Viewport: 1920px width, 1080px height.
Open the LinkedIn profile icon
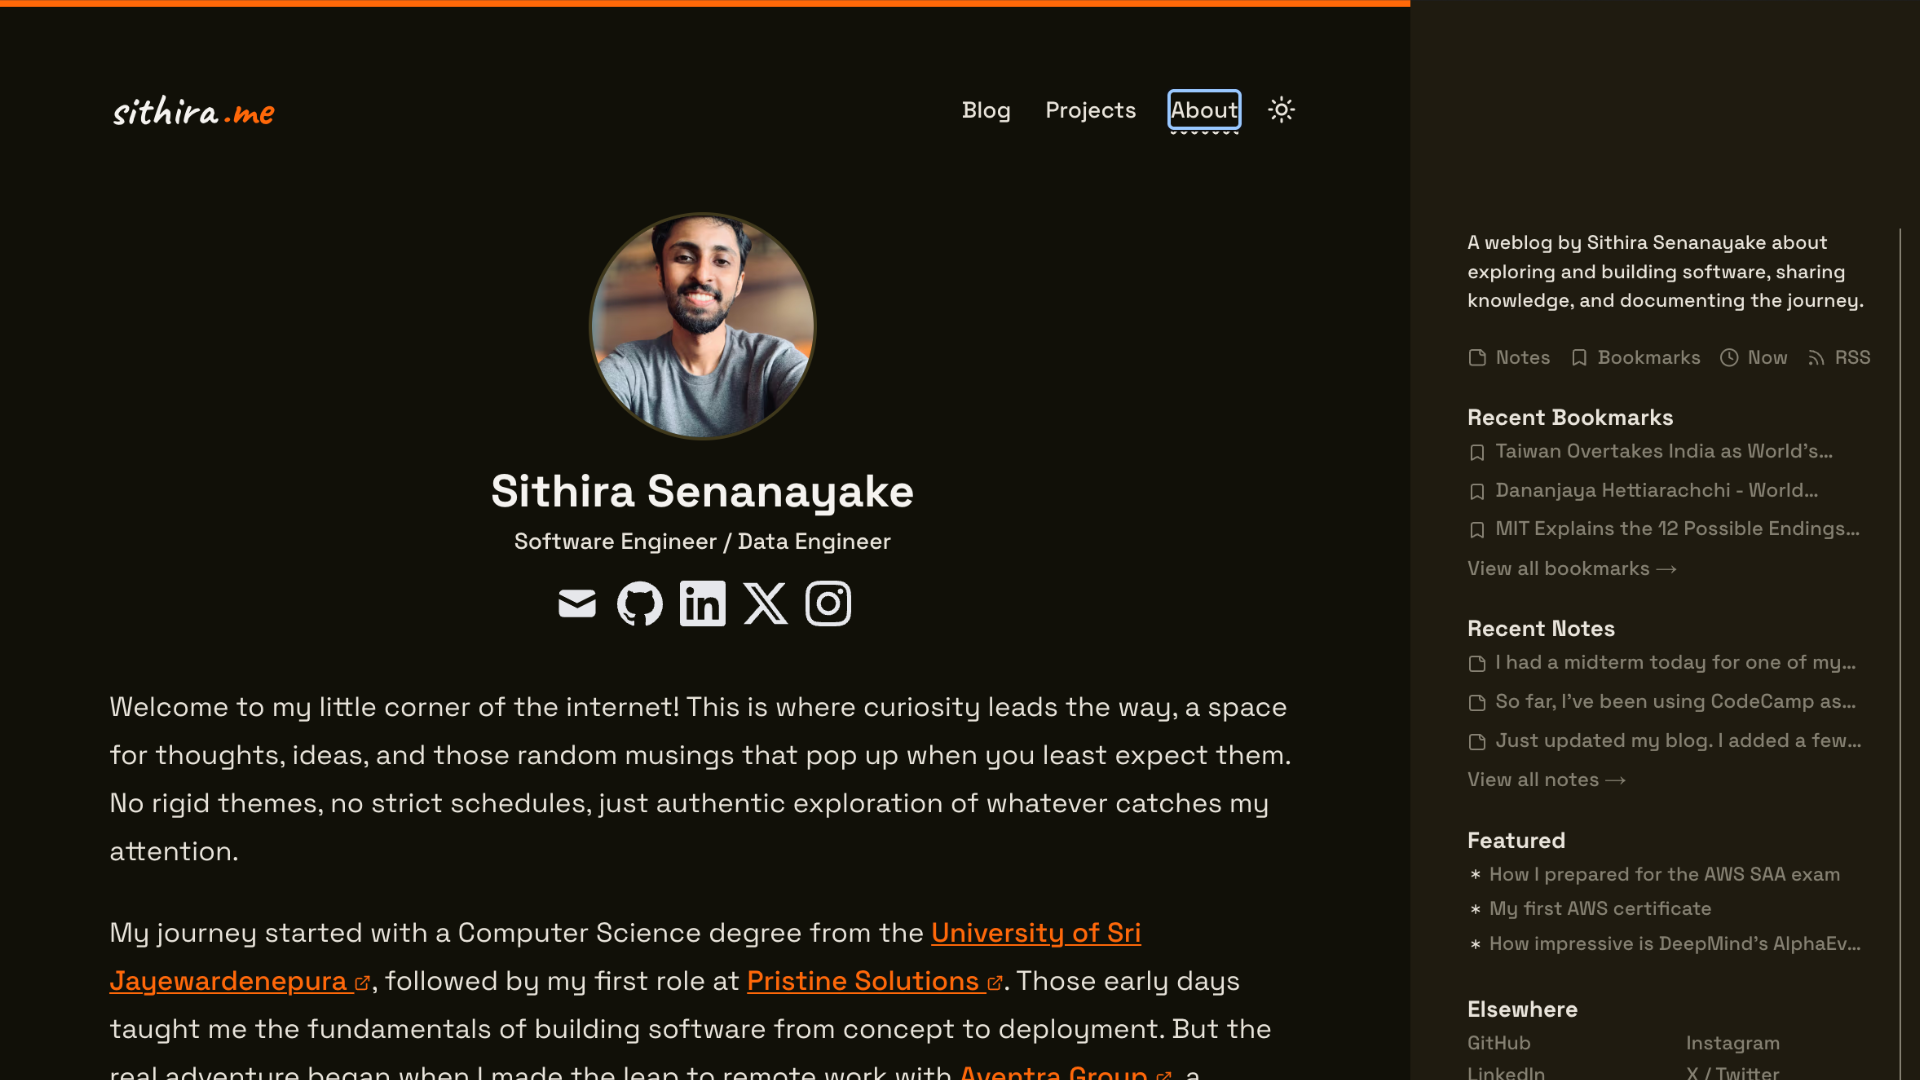pyautogui.click(x=703, y=604)
